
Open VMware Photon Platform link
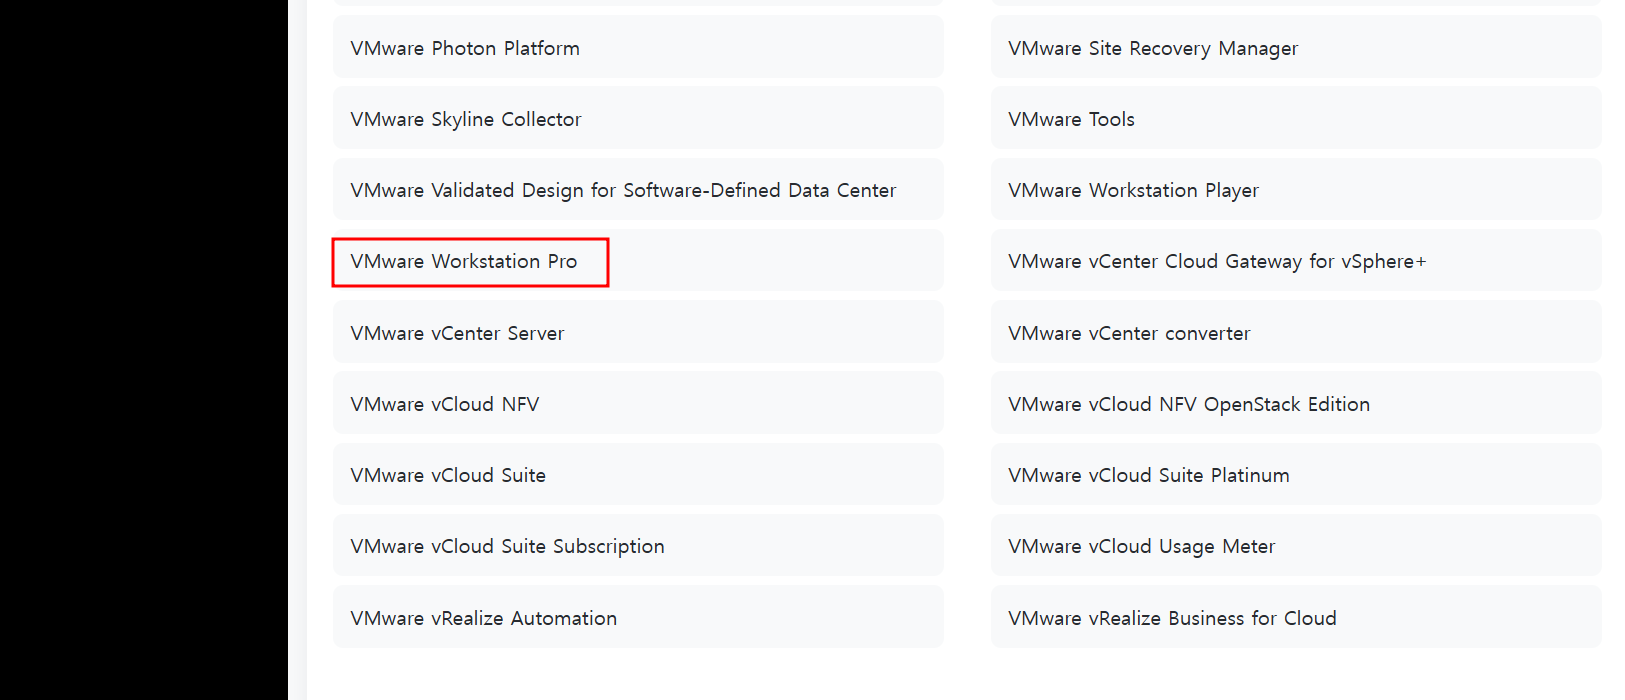(x=638, y=47)
